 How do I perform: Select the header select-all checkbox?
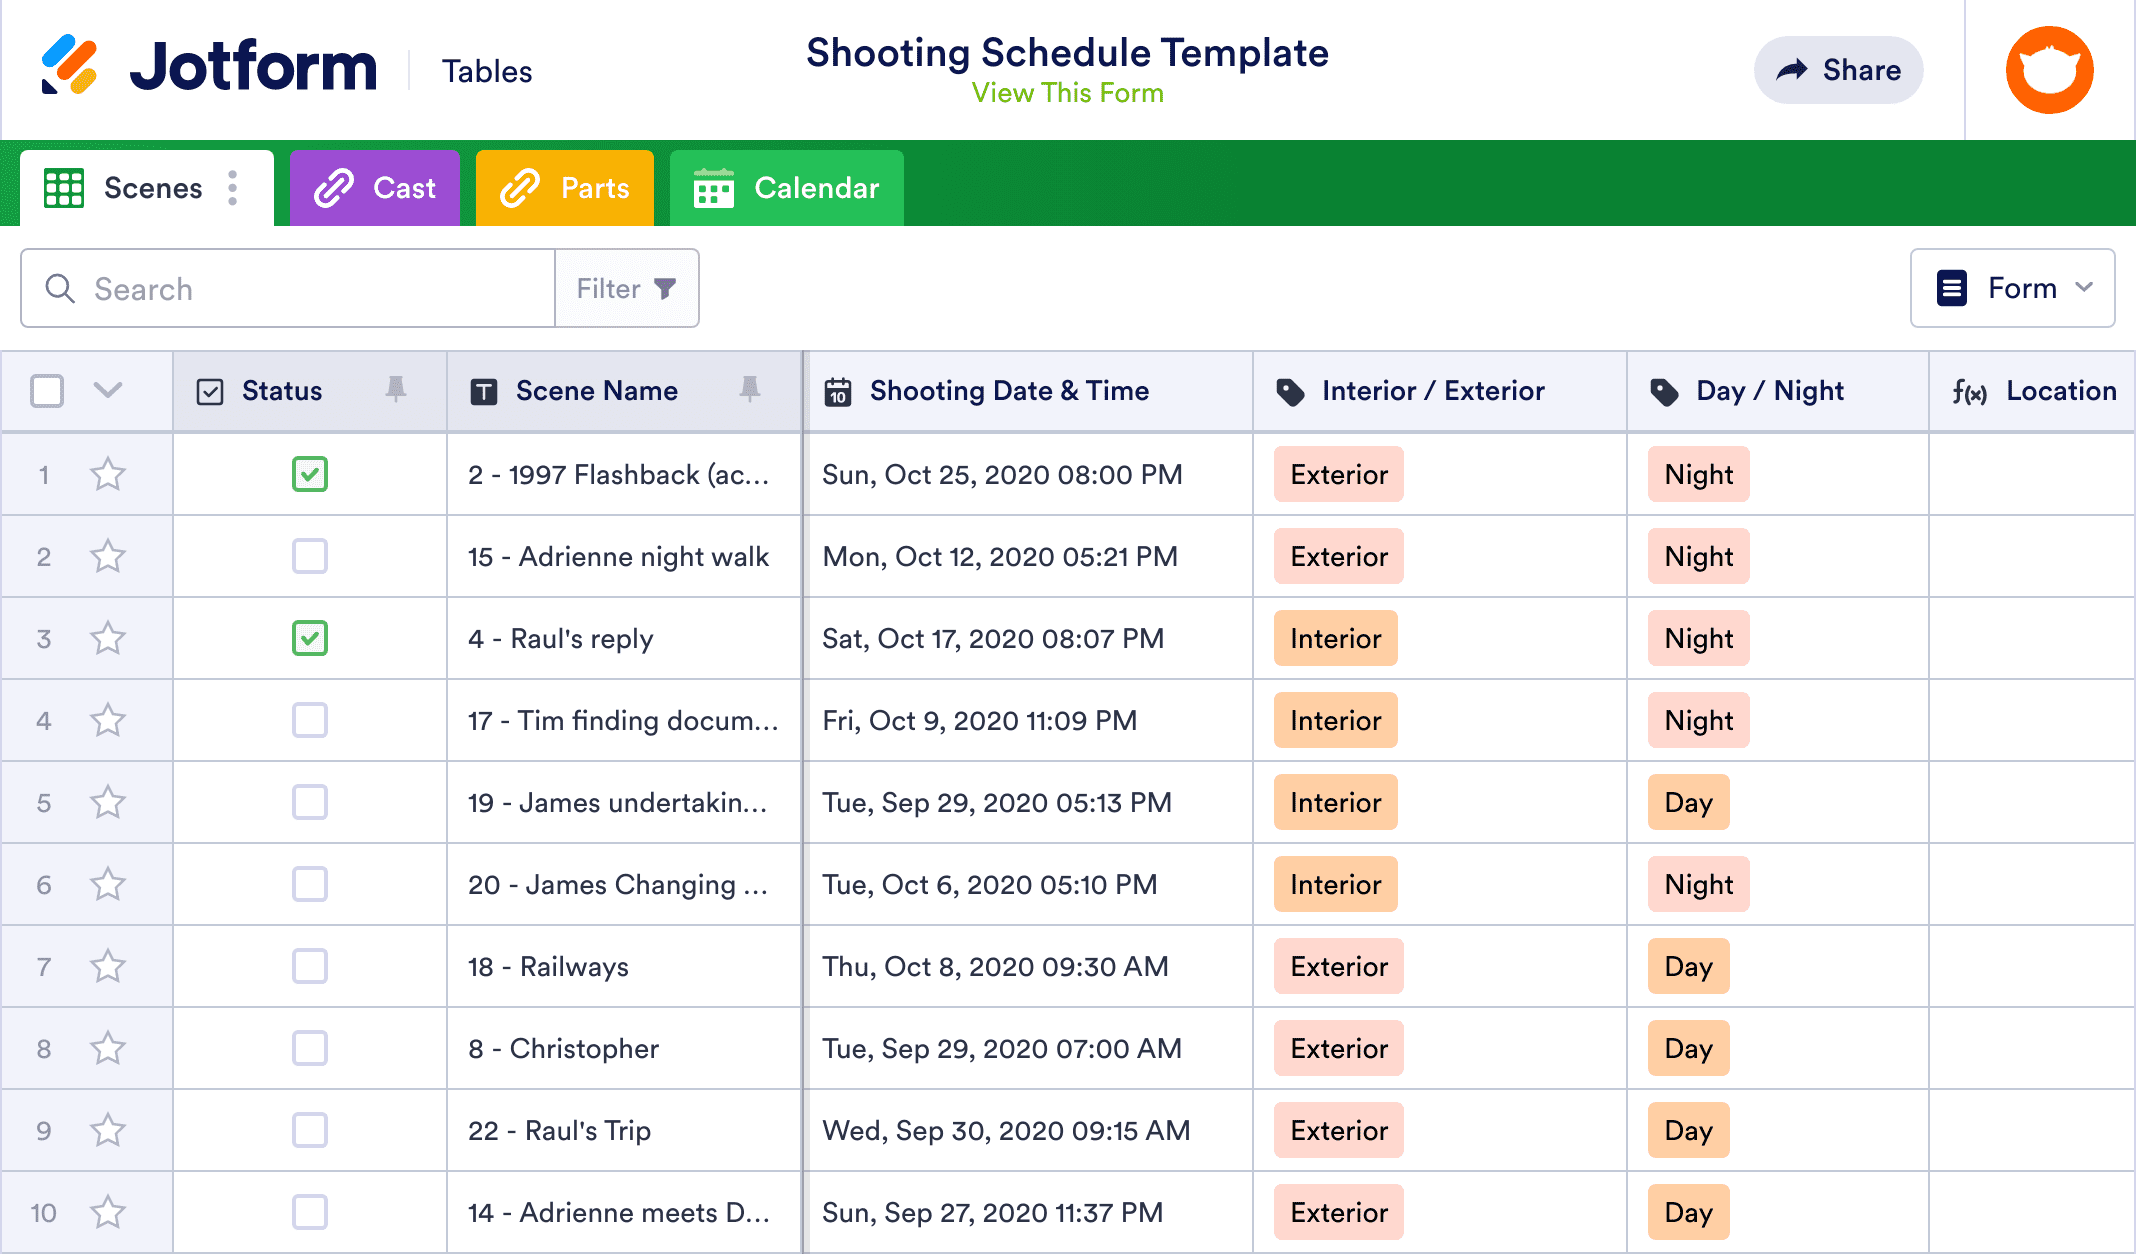46,391
